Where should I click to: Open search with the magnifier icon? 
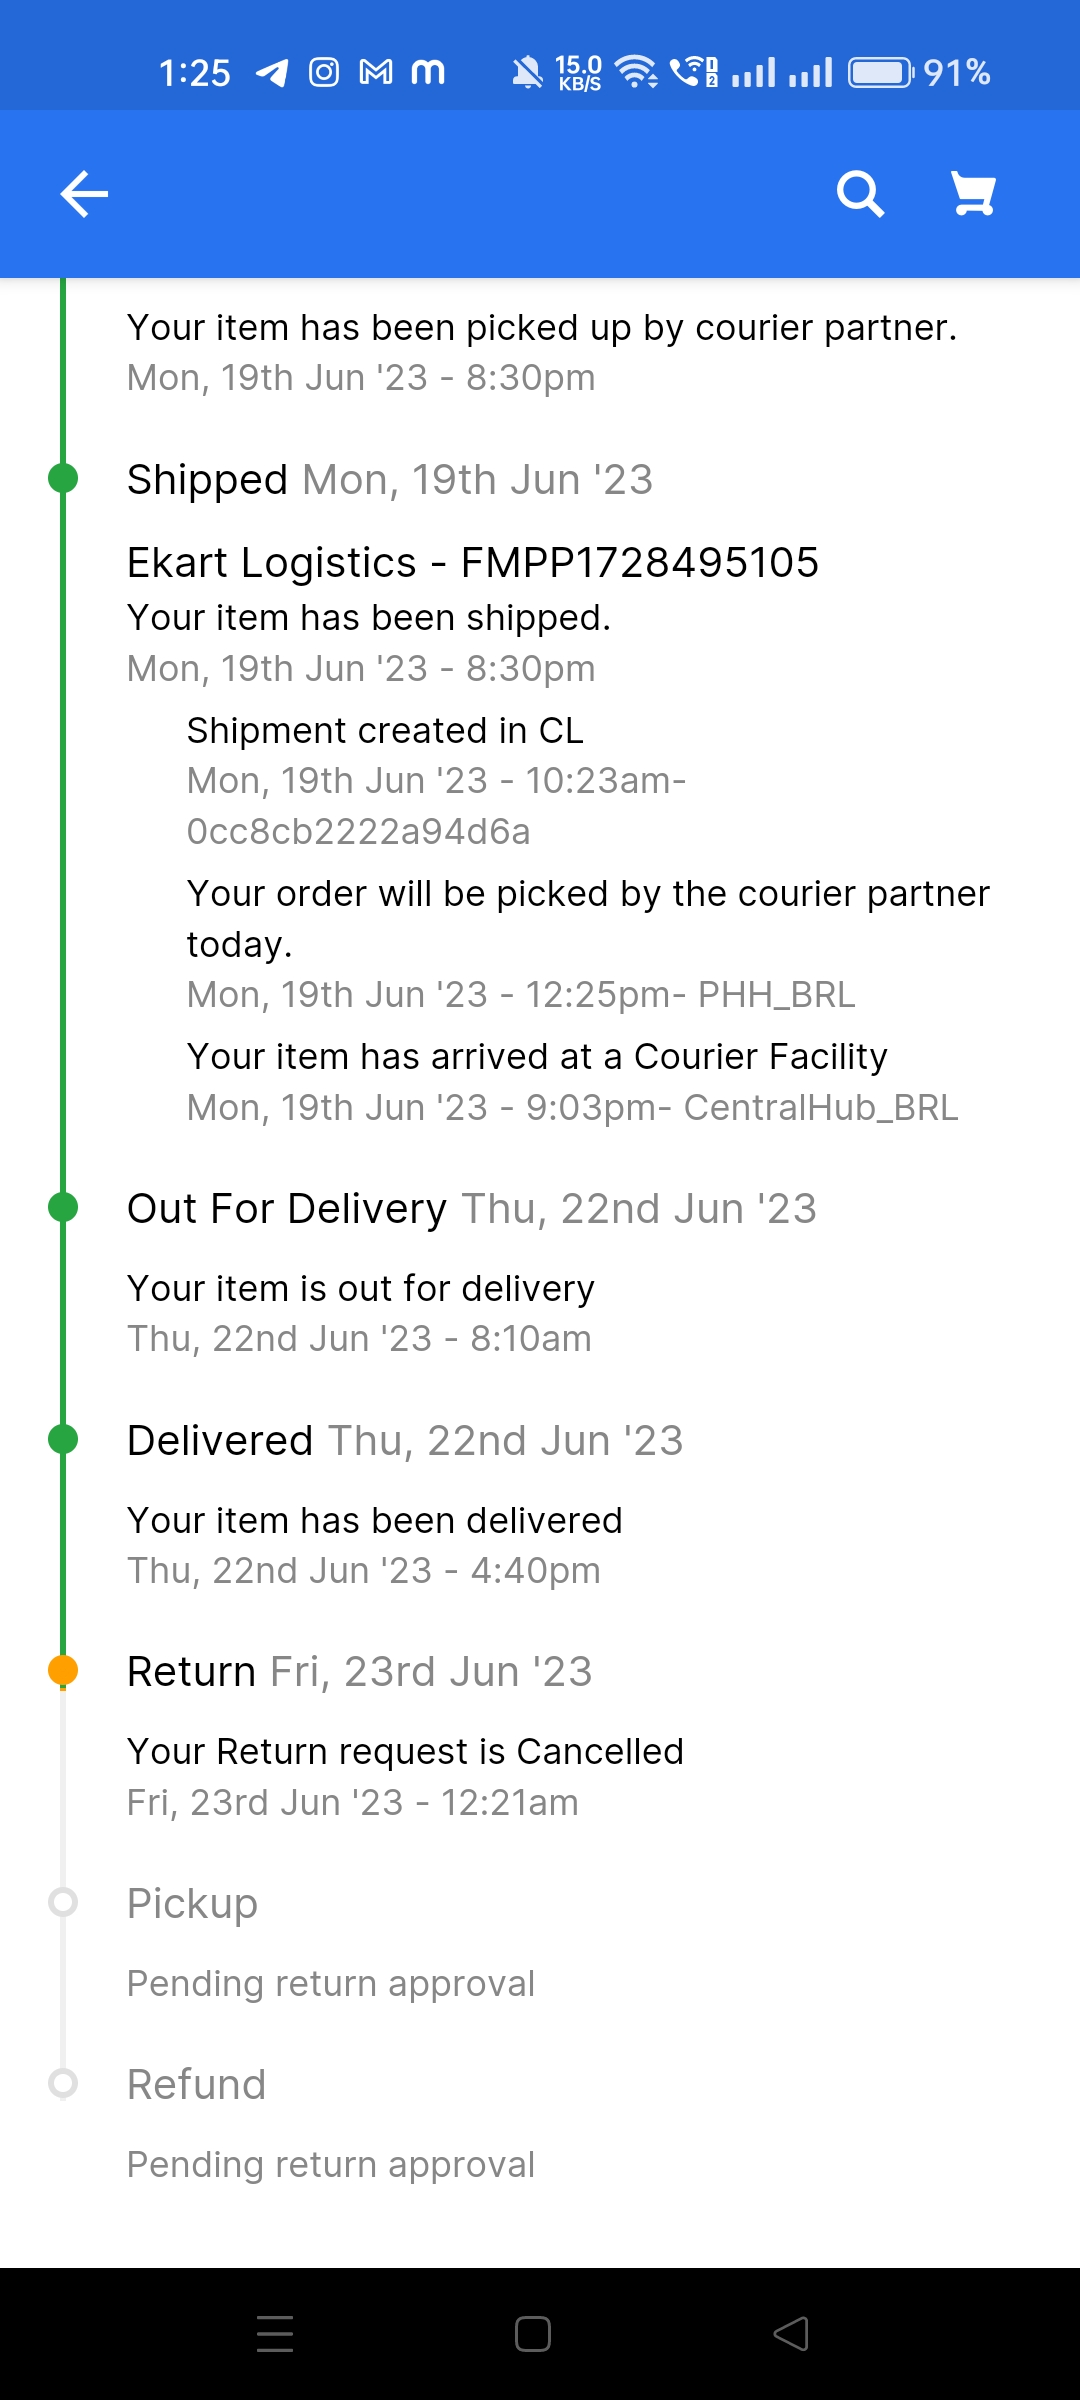tap(860, 193)
